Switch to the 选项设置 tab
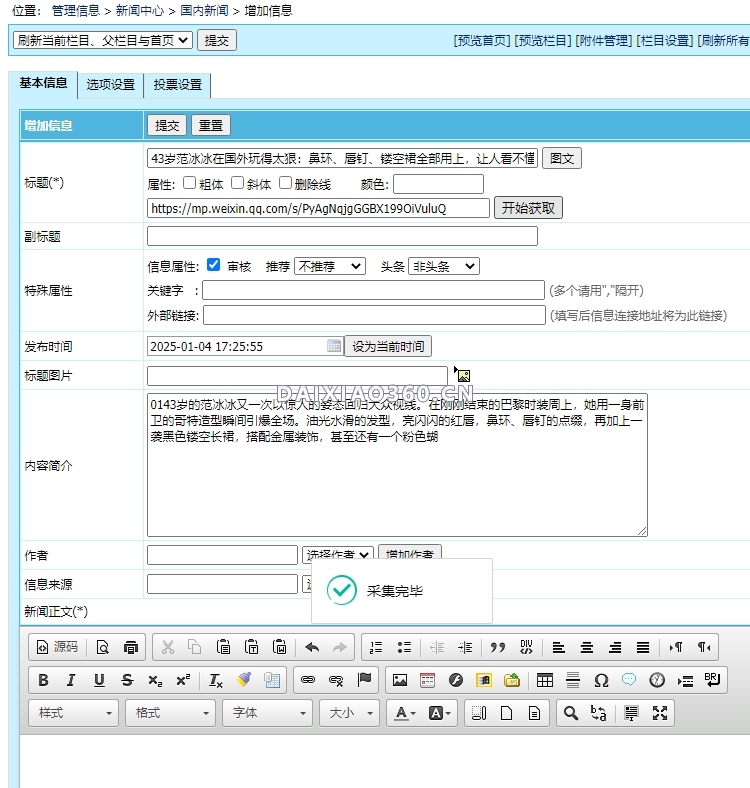 [110, 85]
